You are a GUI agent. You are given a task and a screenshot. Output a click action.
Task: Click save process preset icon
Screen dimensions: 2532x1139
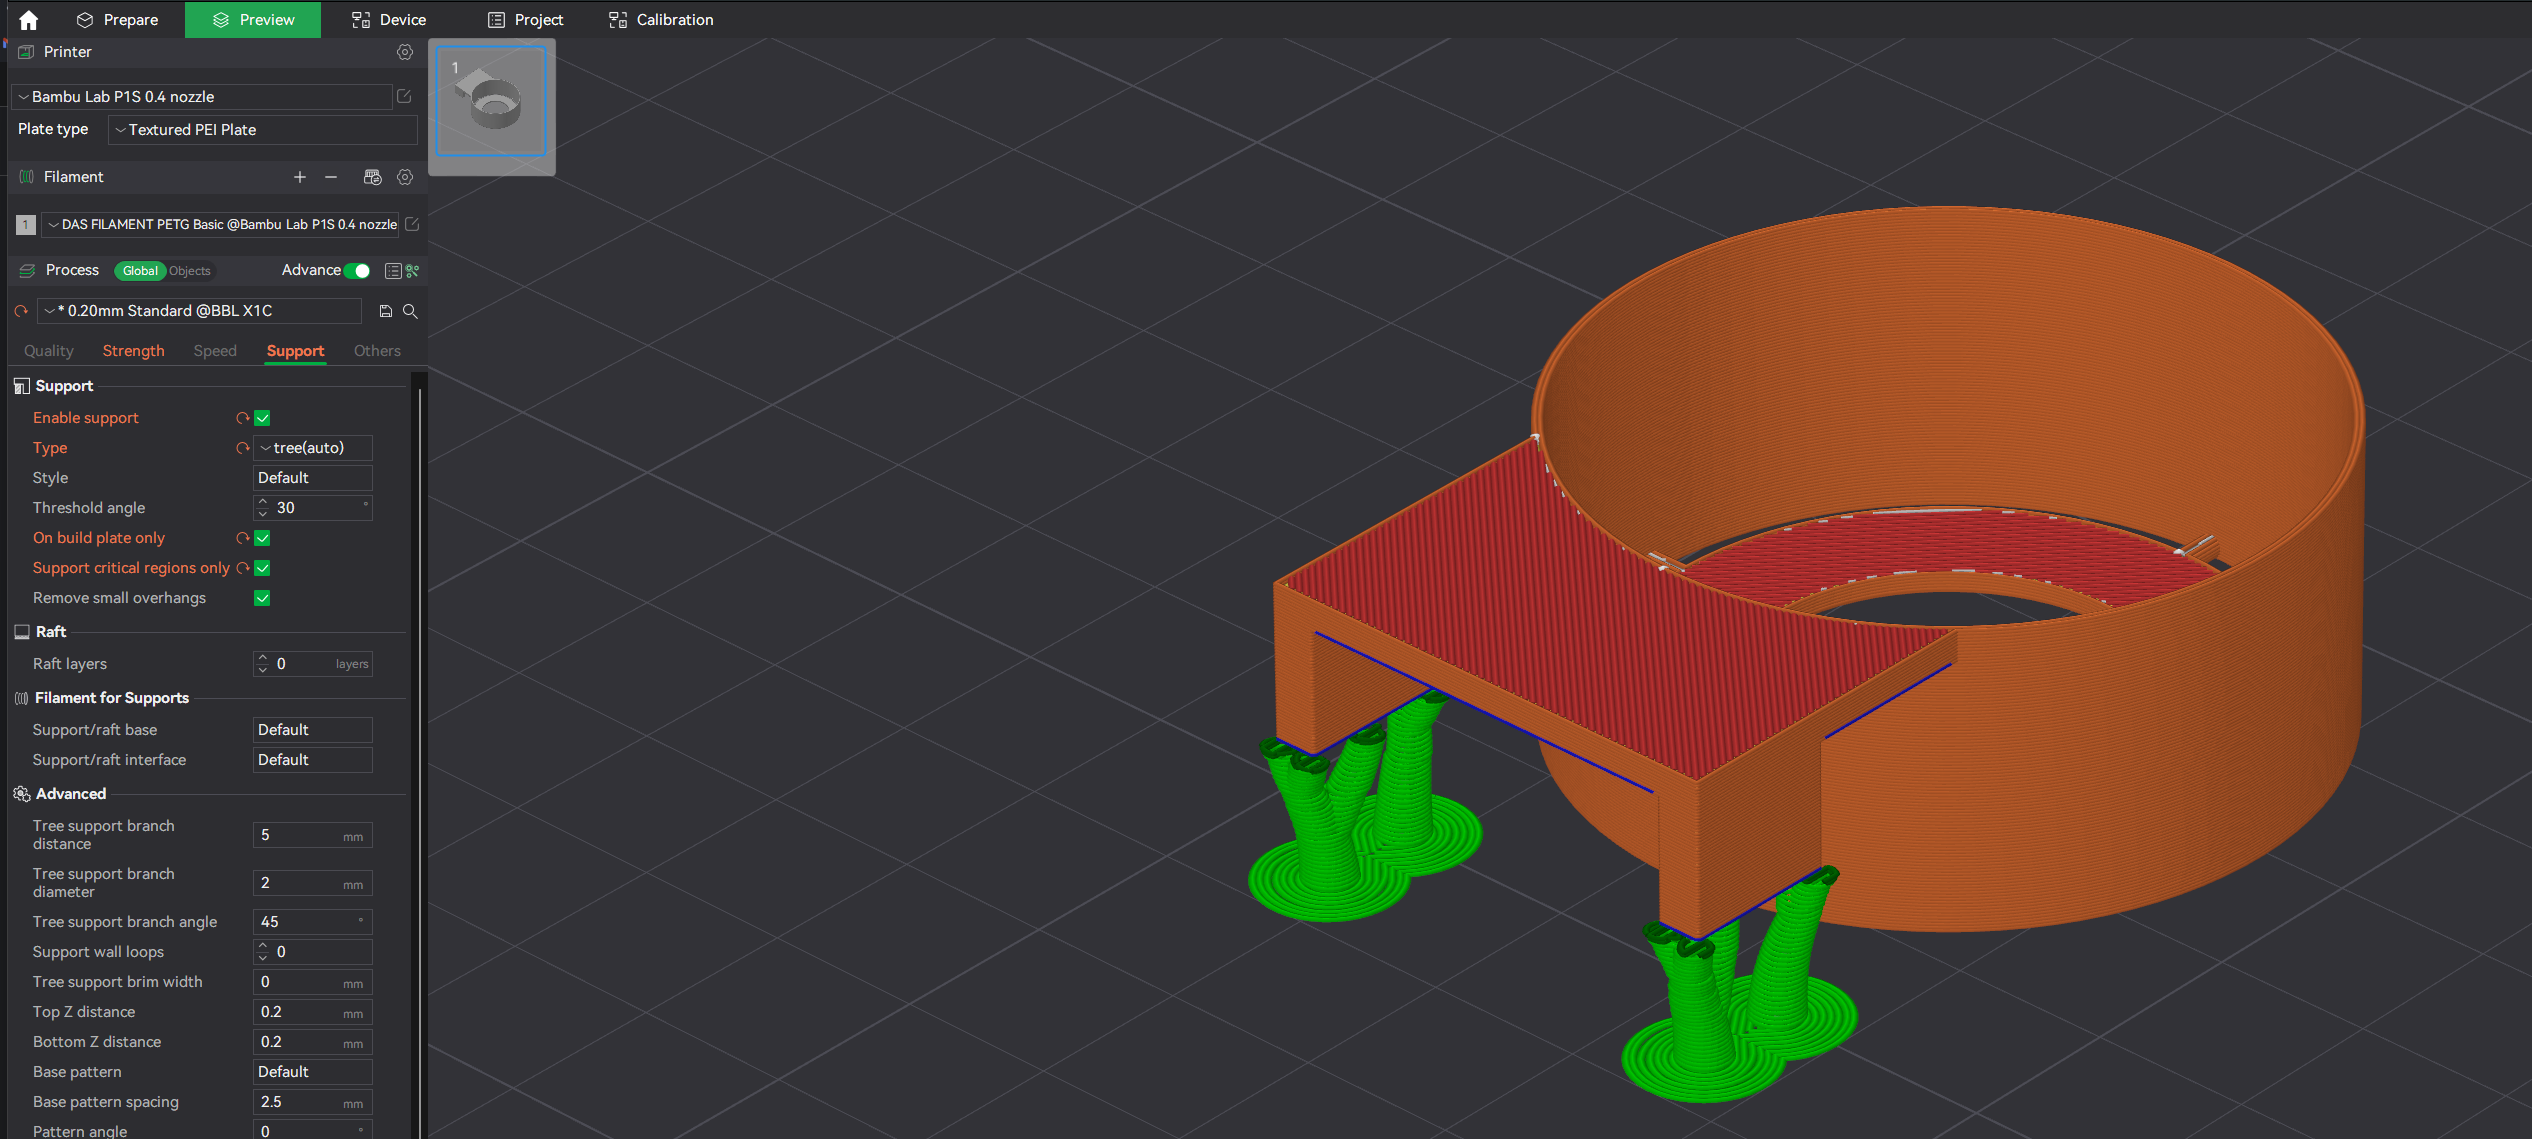pyautogui.click(x=386, y=311)
